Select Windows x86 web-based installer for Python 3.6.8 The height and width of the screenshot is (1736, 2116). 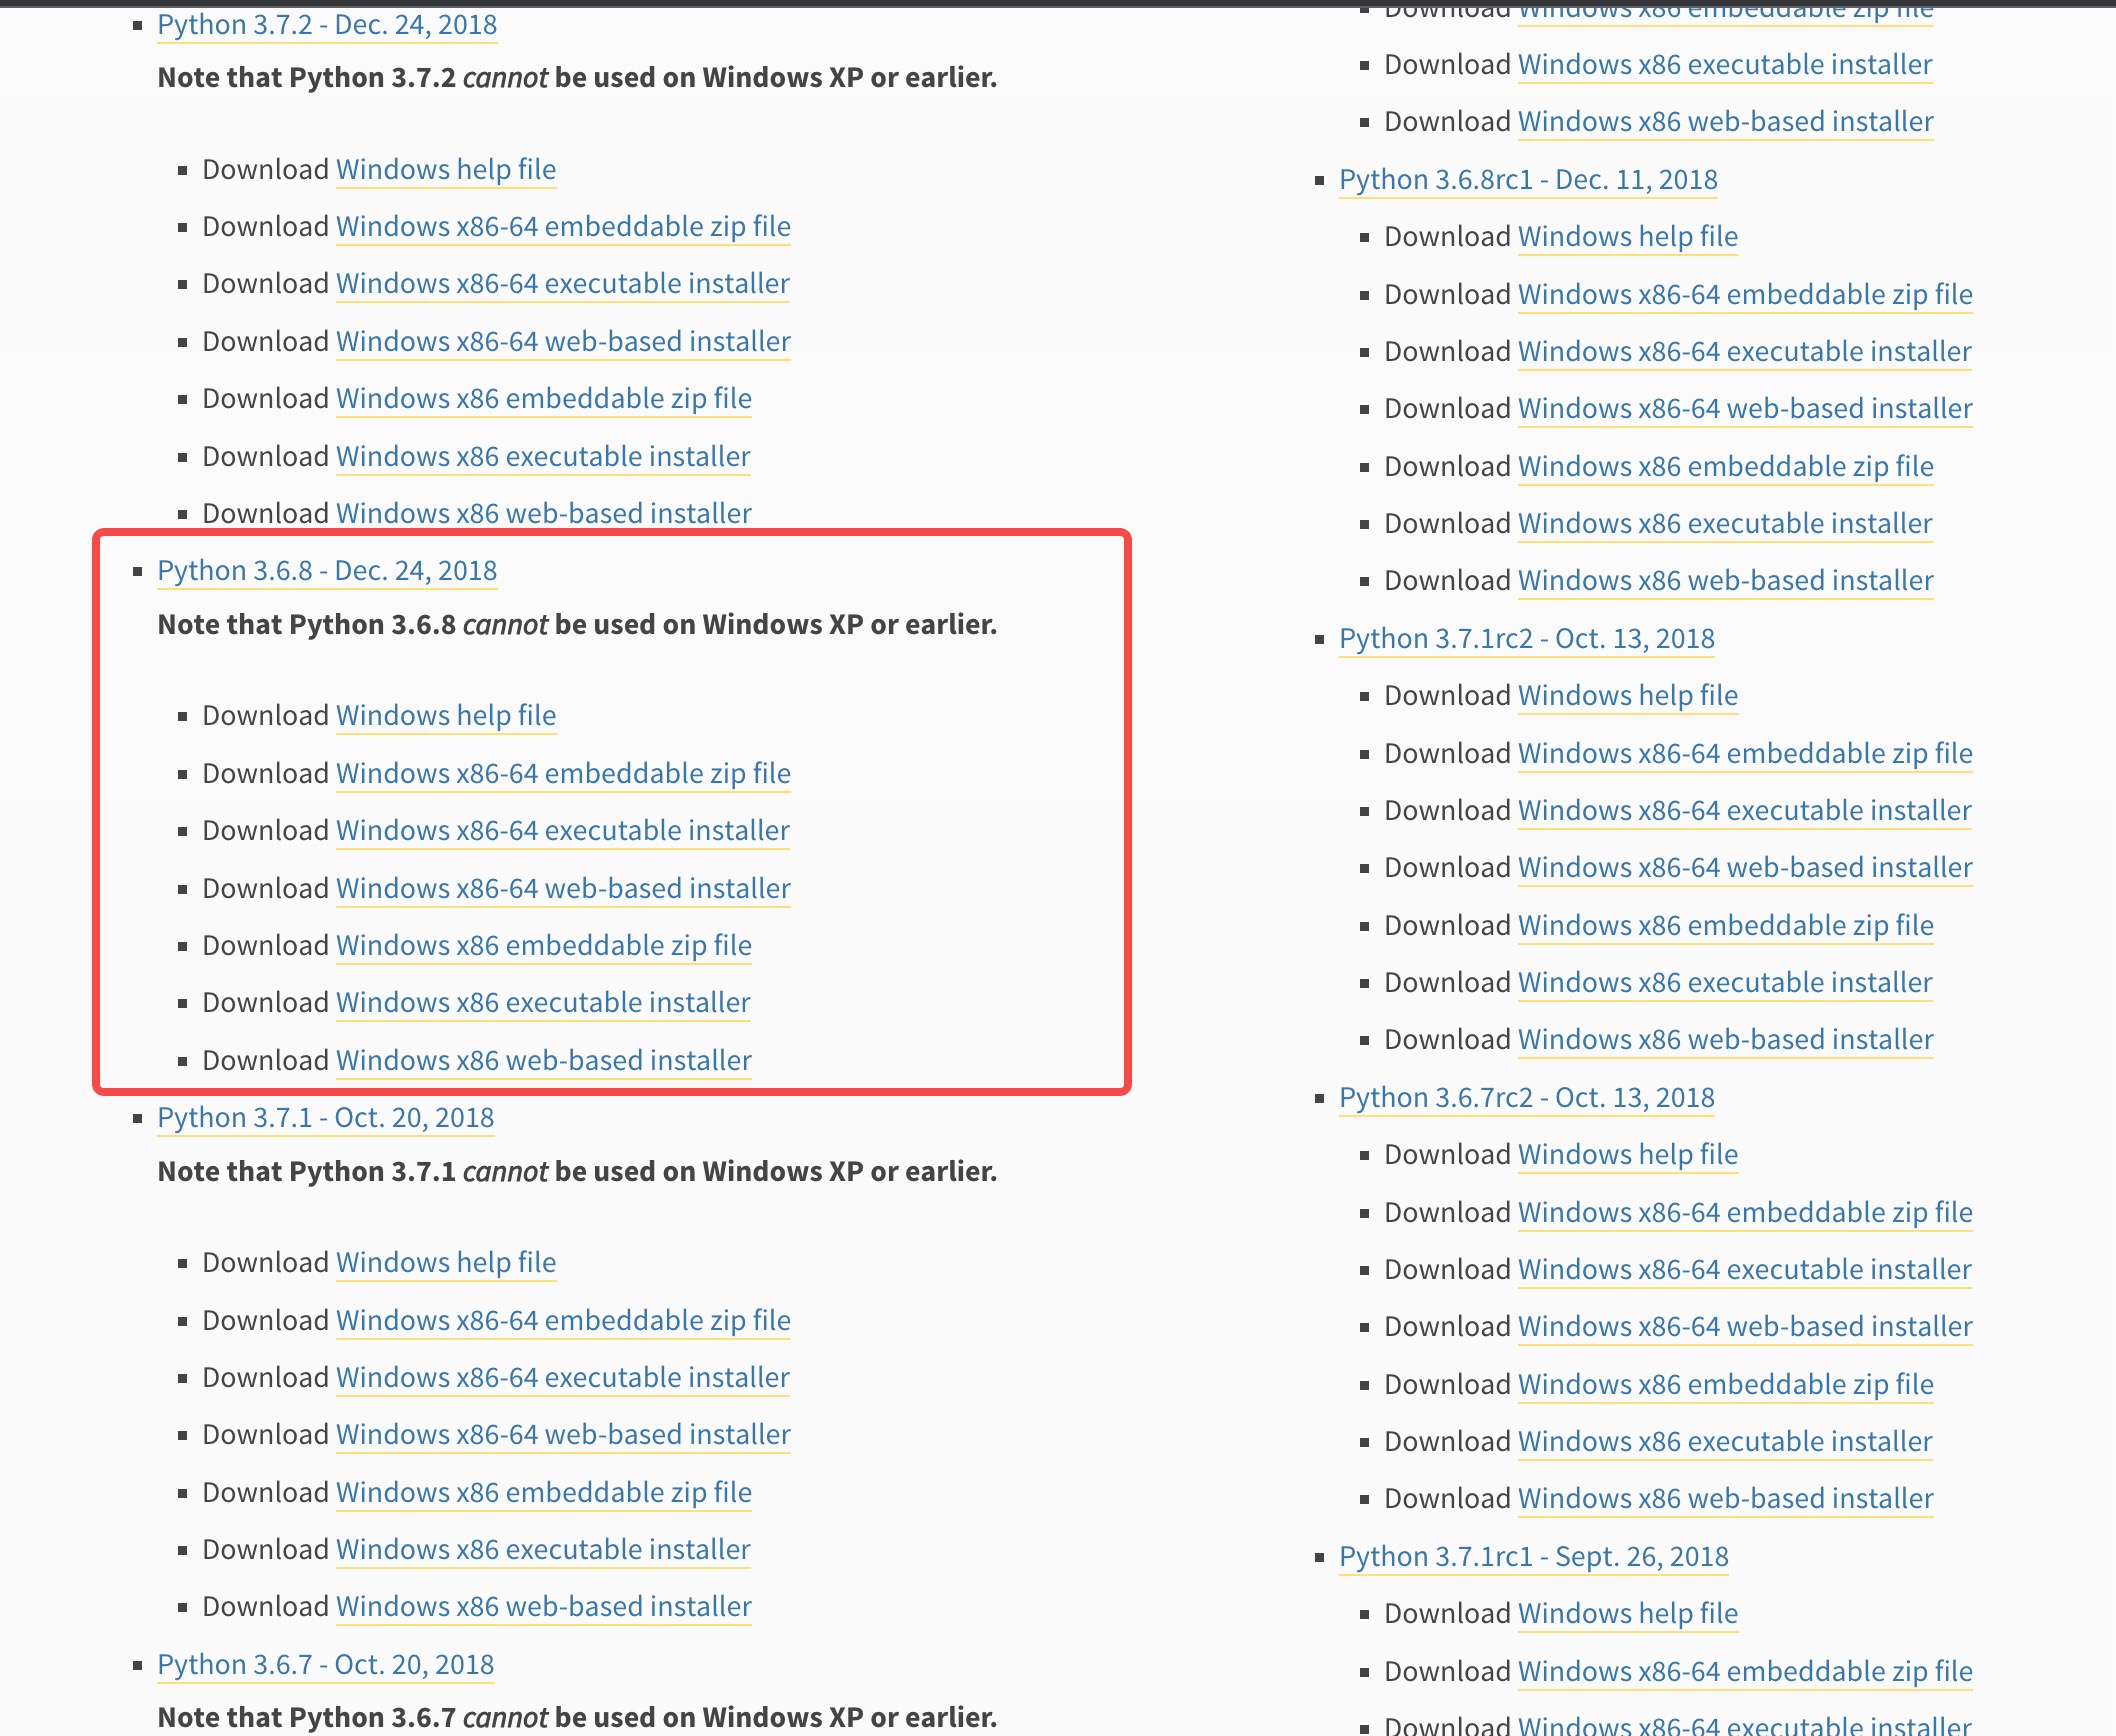click(544, 1061)
